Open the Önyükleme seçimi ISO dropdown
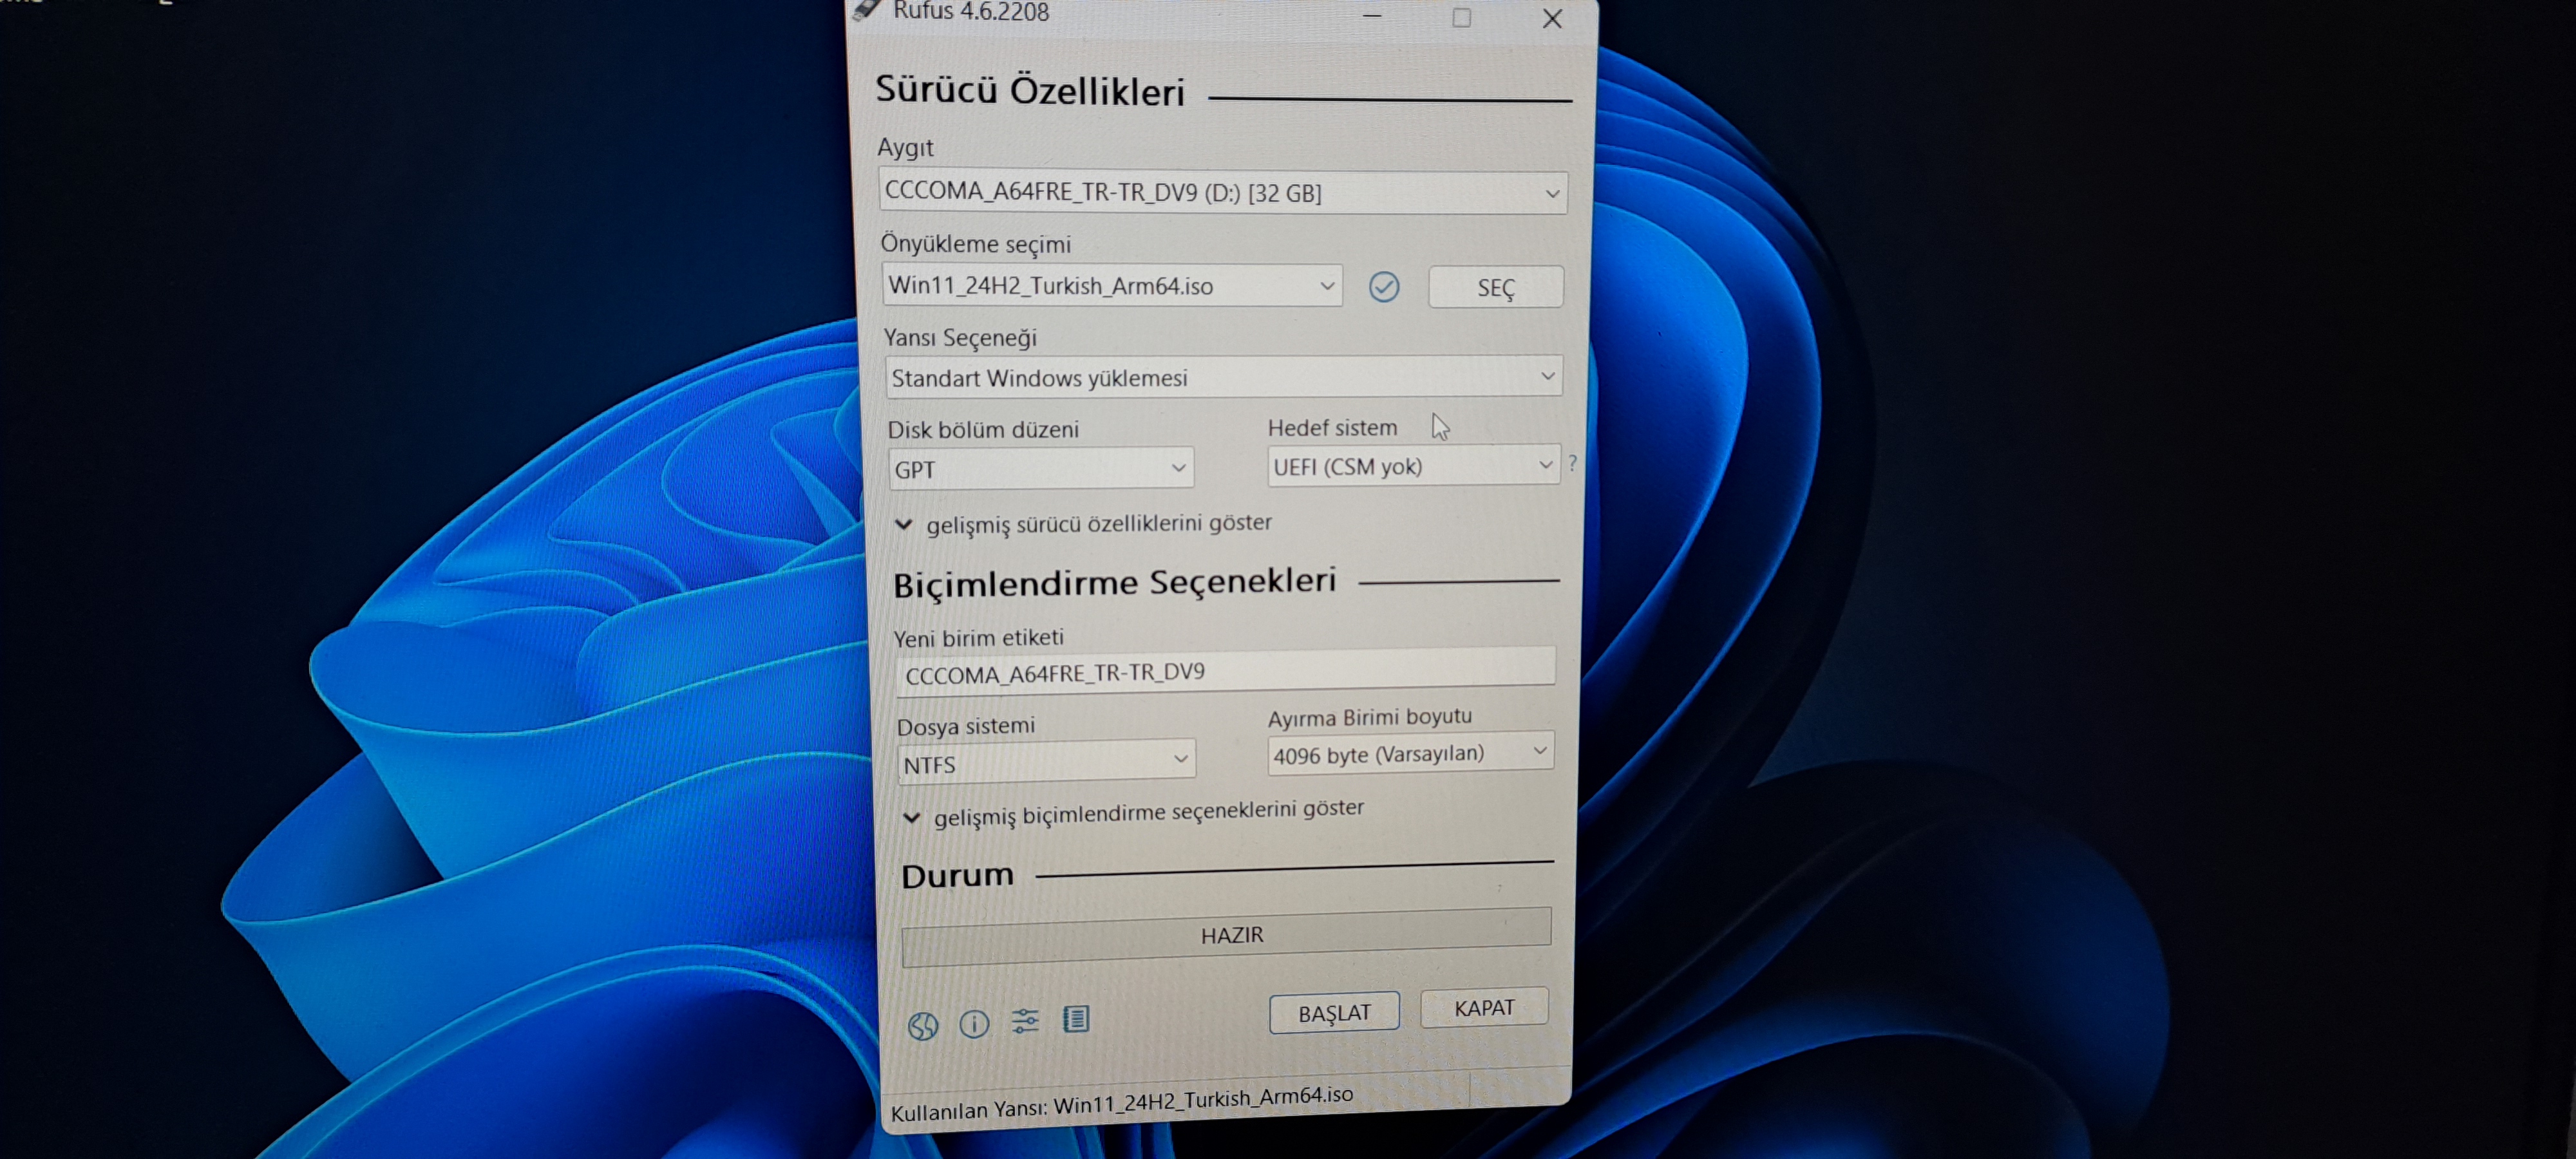 1112,286
